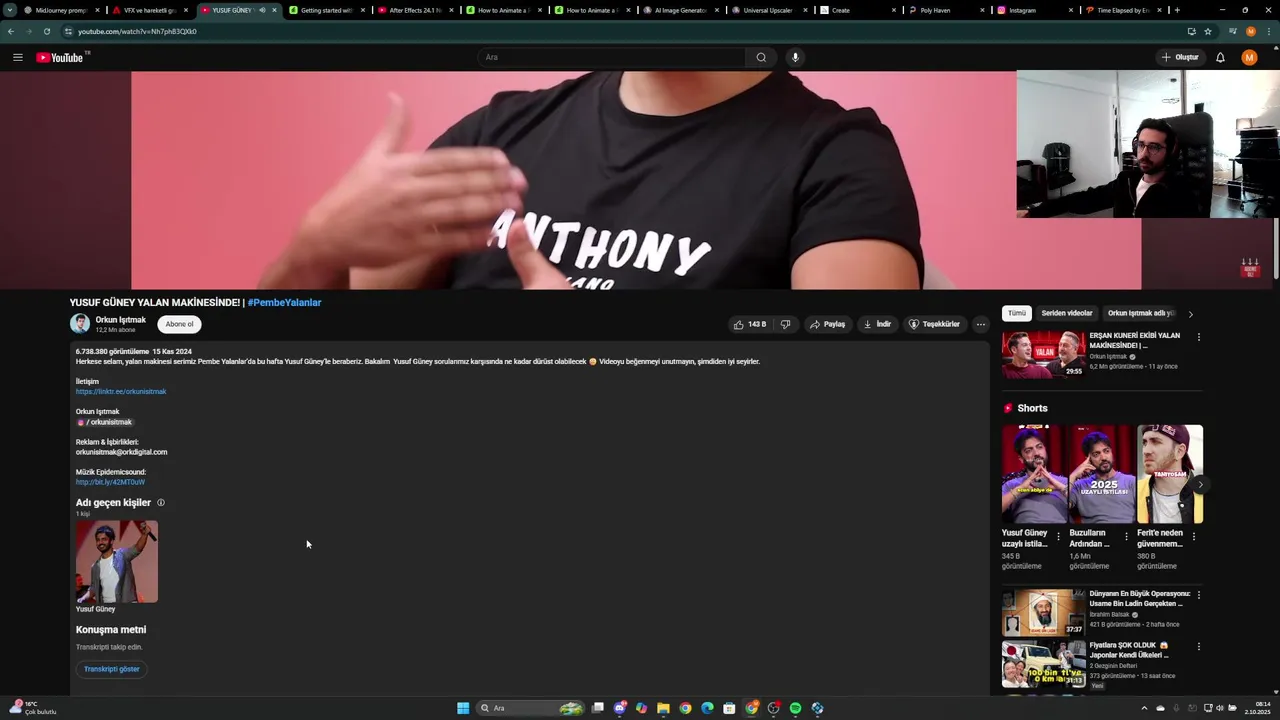The image size is (1280, 720).
Task: Start voice search with the microphone icon
Action: 795,57
